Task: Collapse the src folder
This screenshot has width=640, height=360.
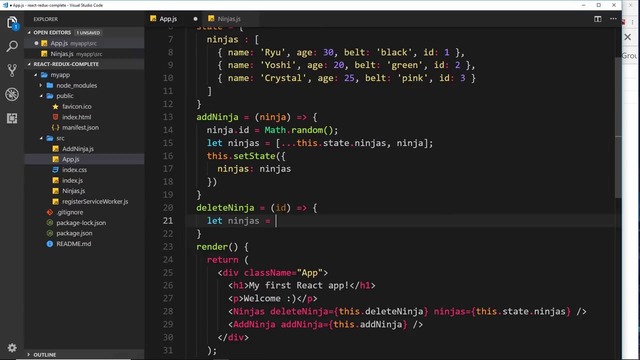Action: (41, 138)
